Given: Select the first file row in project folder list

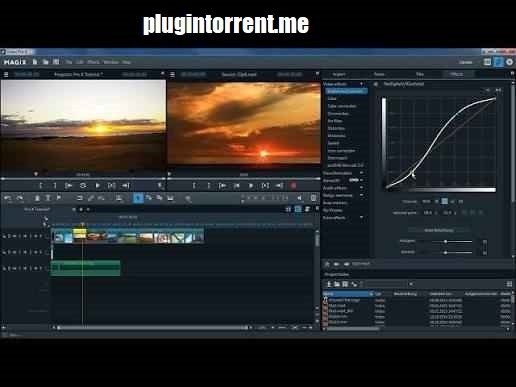Looking at the screenshot, I should 417,300.
